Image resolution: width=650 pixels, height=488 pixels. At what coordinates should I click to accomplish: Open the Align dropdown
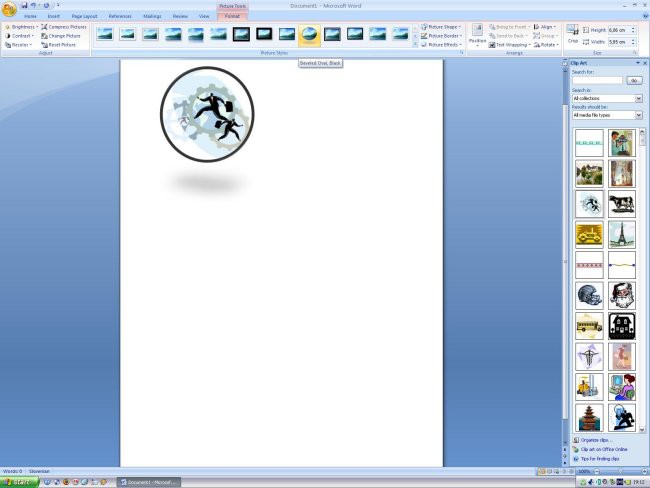pyautogui.click(x=545, y=27)
